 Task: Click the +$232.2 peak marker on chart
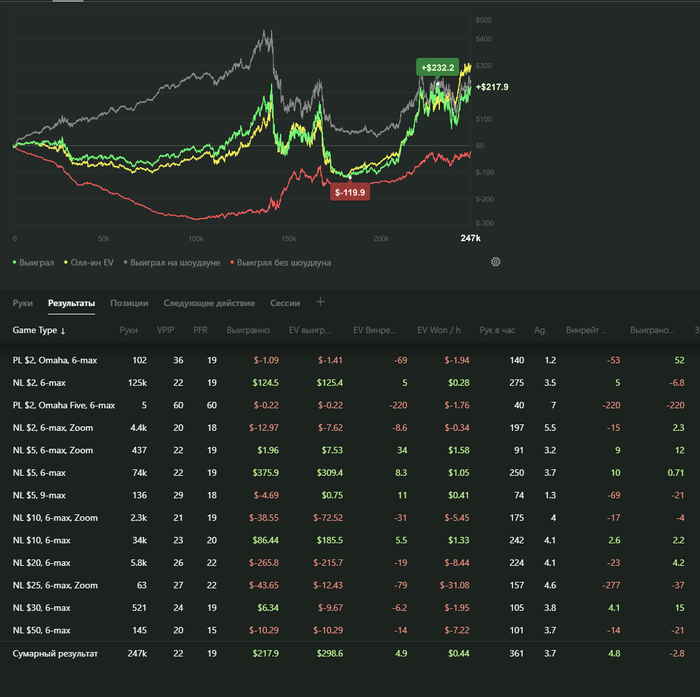[x=438, y=68]
